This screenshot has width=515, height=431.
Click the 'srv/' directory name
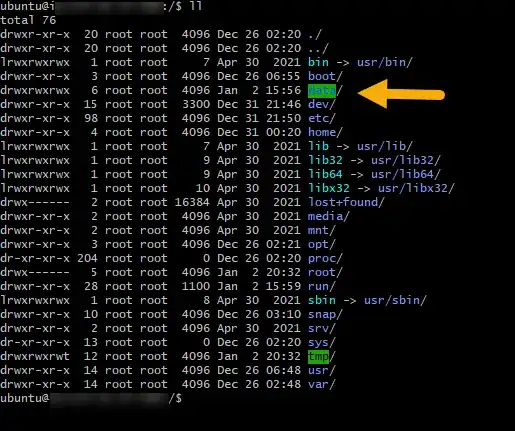321,328
